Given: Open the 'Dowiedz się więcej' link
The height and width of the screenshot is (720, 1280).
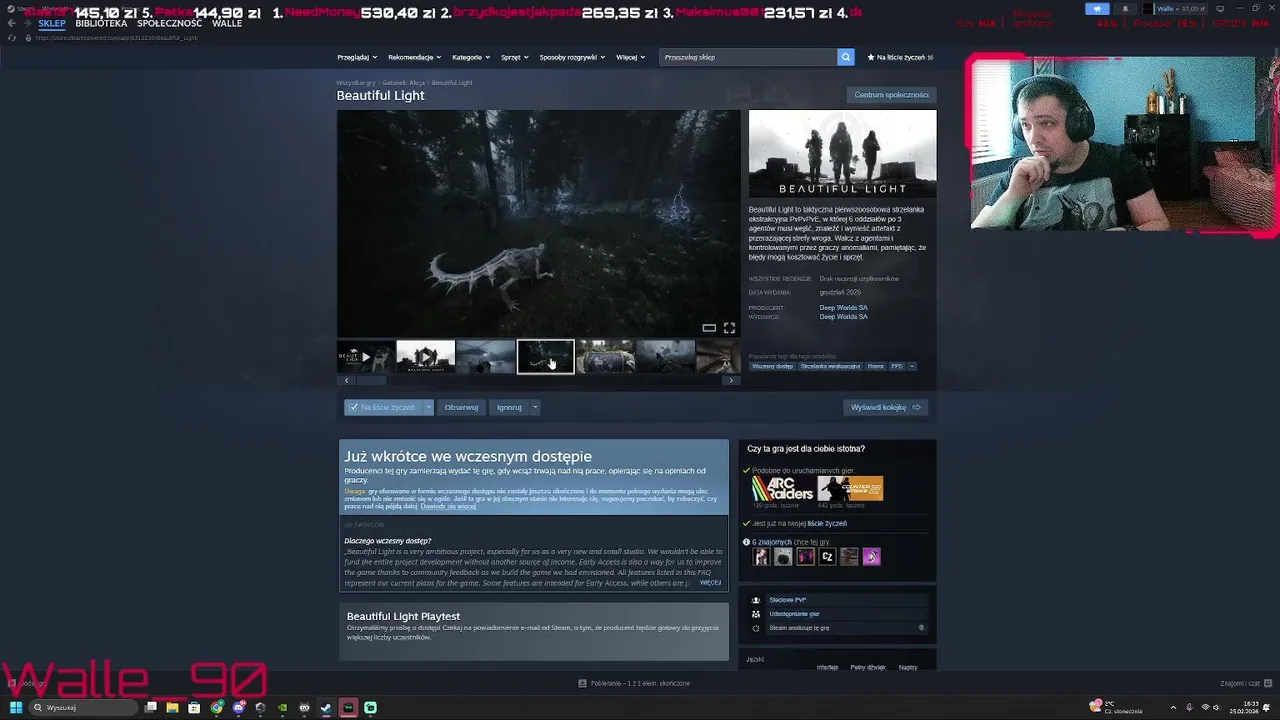Looking at the screenshot, I should 448,506.
